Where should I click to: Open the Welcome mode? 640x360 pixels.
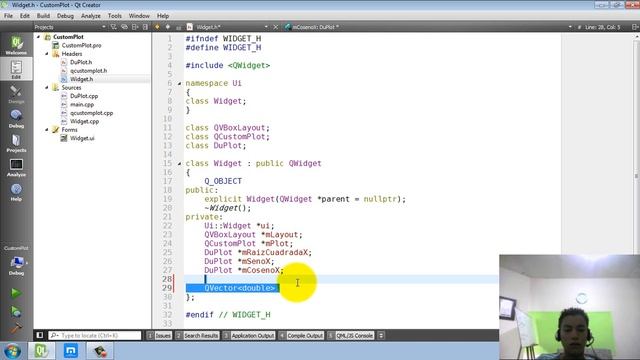(x=16, y=45)
